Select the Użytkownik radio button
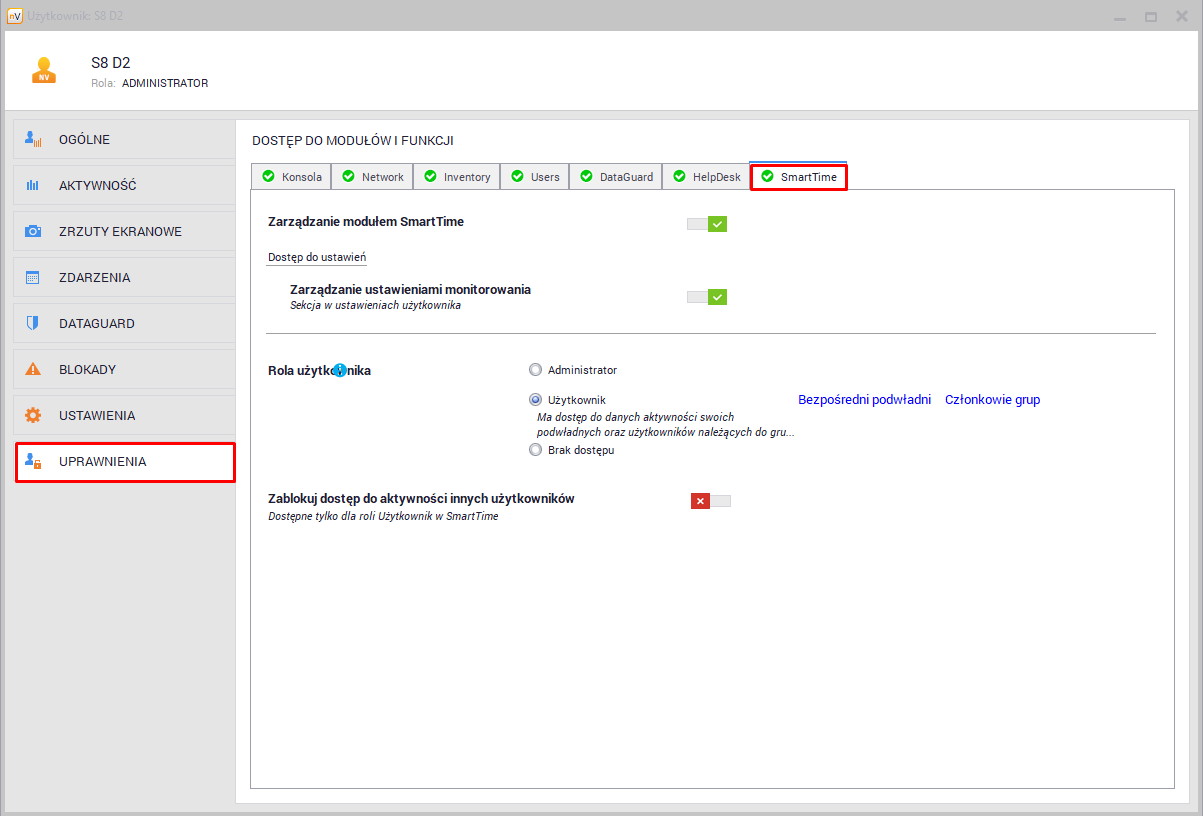Image resolution: width=1203 pixels, height=816 pixels. tap(535, 400)
